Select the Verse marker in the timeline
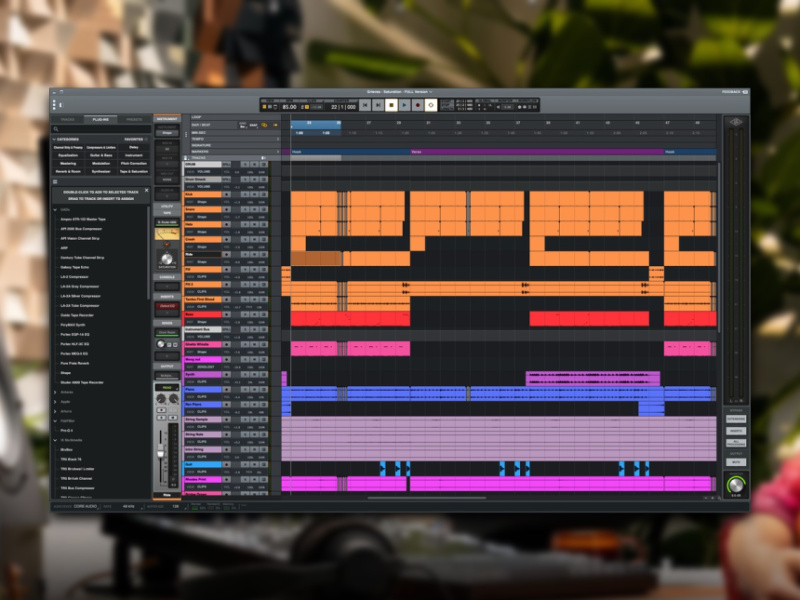 537,152
